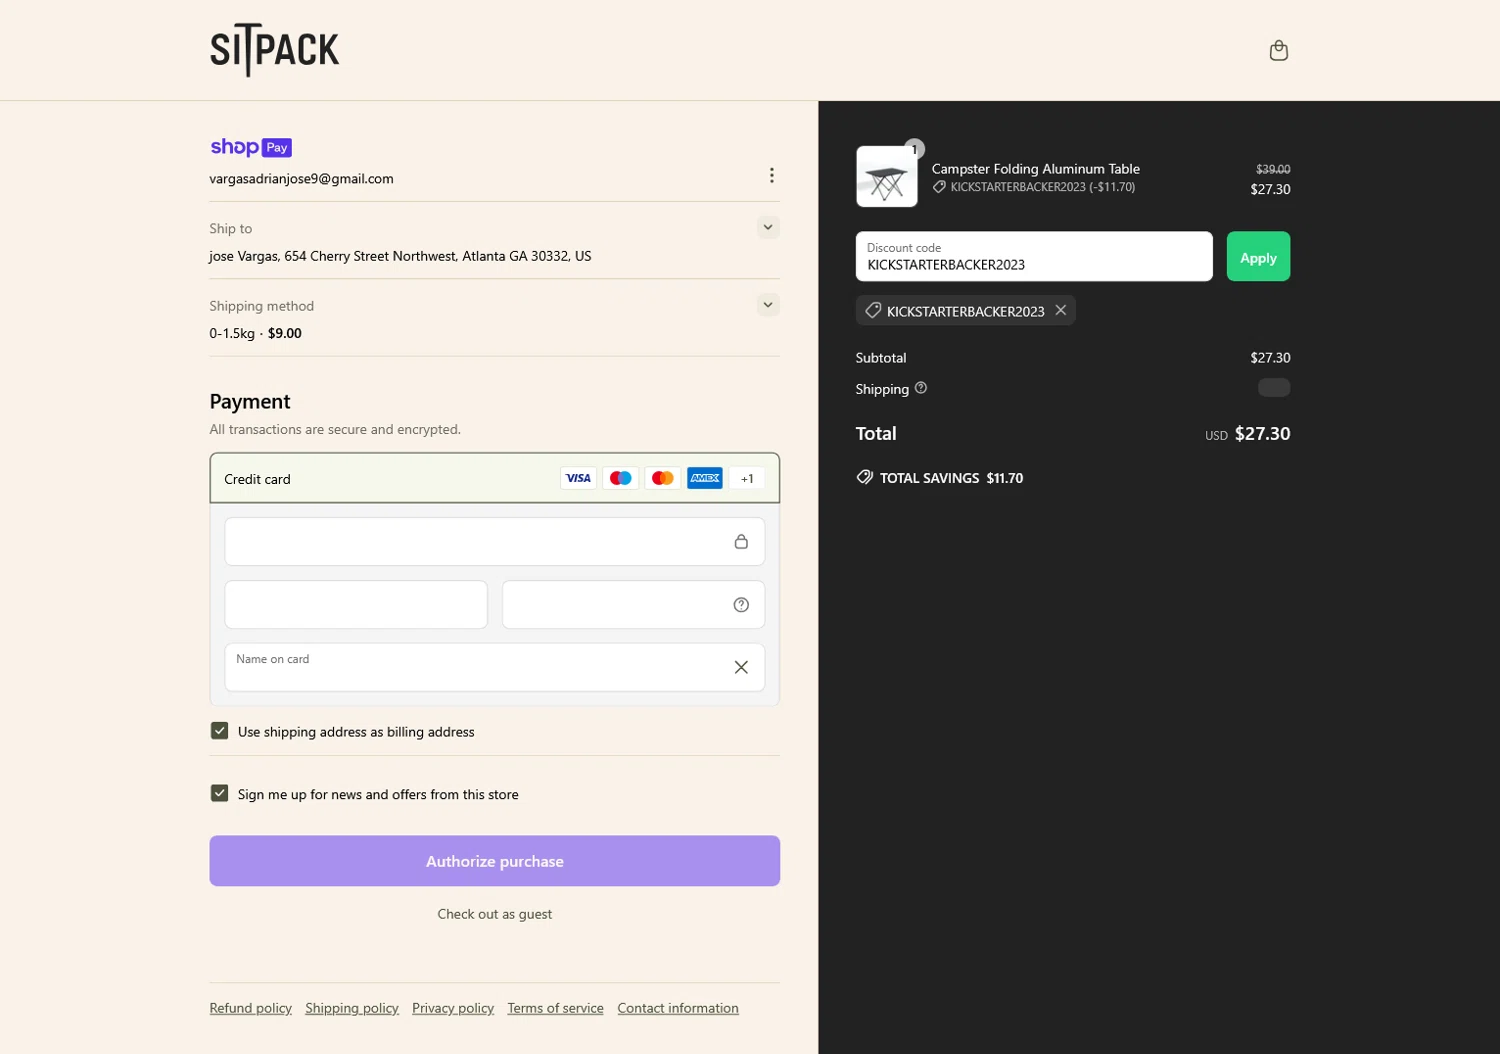Clear the Name on card field
1500x1054 pixels.
pos(741,667)
